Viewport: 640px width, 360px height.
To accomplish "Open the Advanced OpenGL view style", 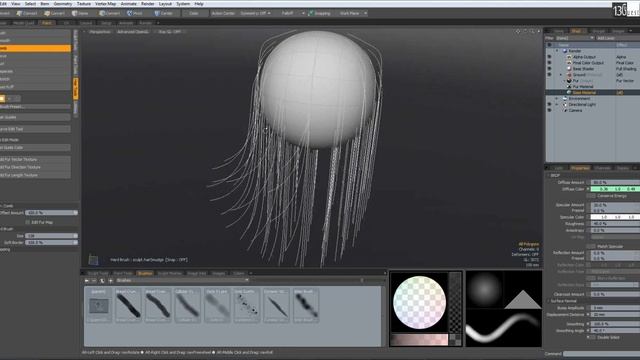I will point(133,31).
